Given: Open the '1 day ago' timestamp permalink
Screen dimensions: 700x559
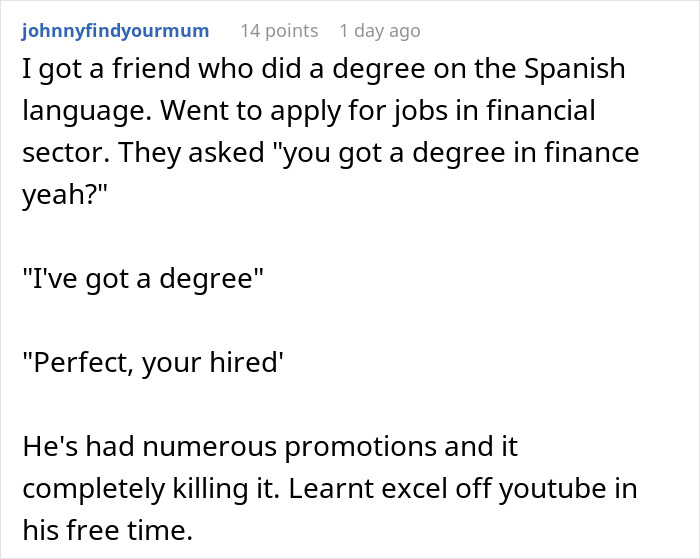Looking at the screenshot, I should [380, 31].
